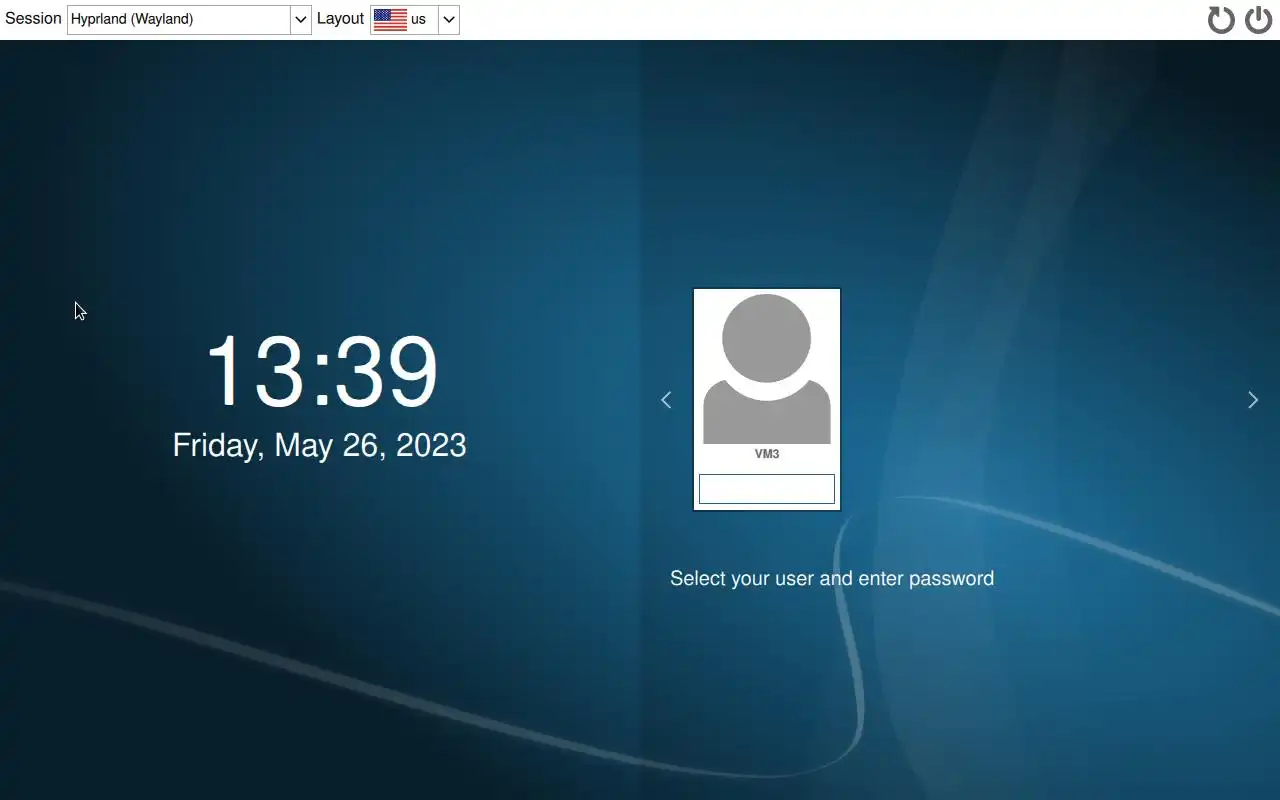Click the Session label text
The image size is (1280, 800).
point(33,18)
